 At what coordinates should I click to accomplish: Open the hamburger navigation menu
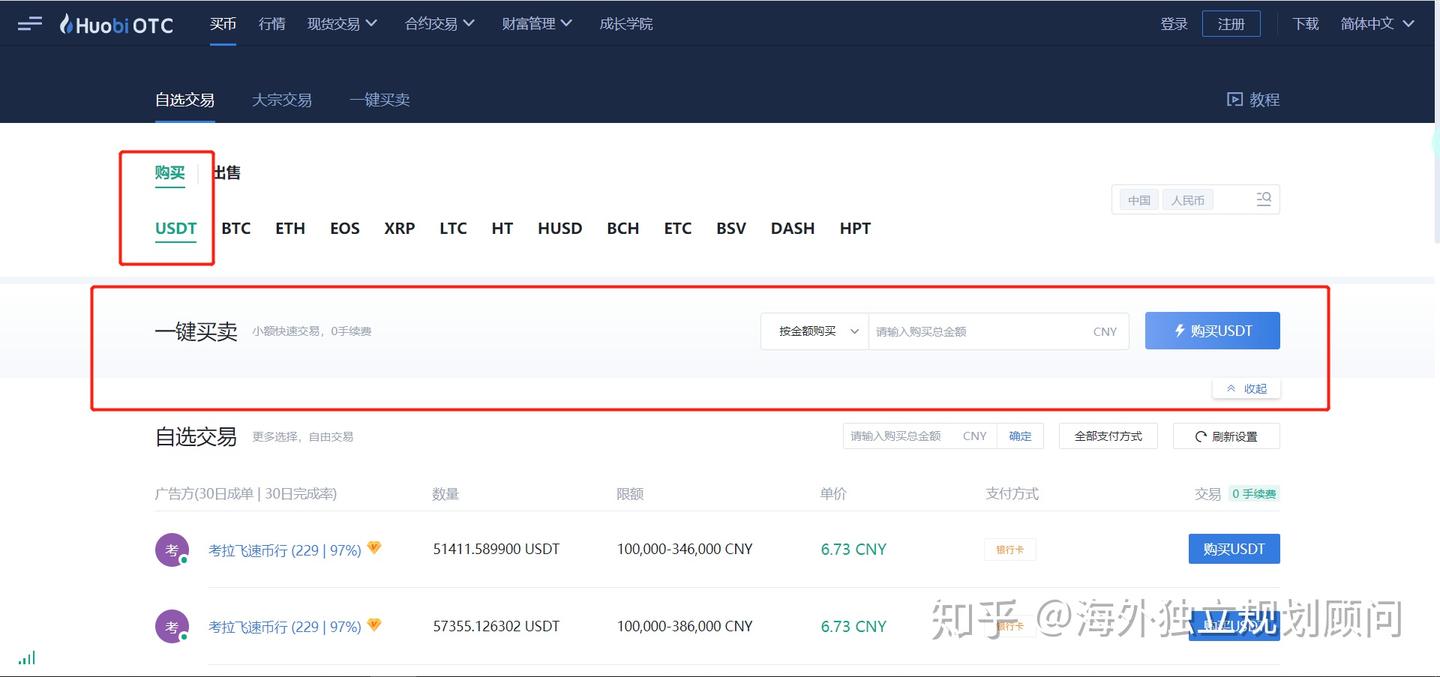click(29, 23)
